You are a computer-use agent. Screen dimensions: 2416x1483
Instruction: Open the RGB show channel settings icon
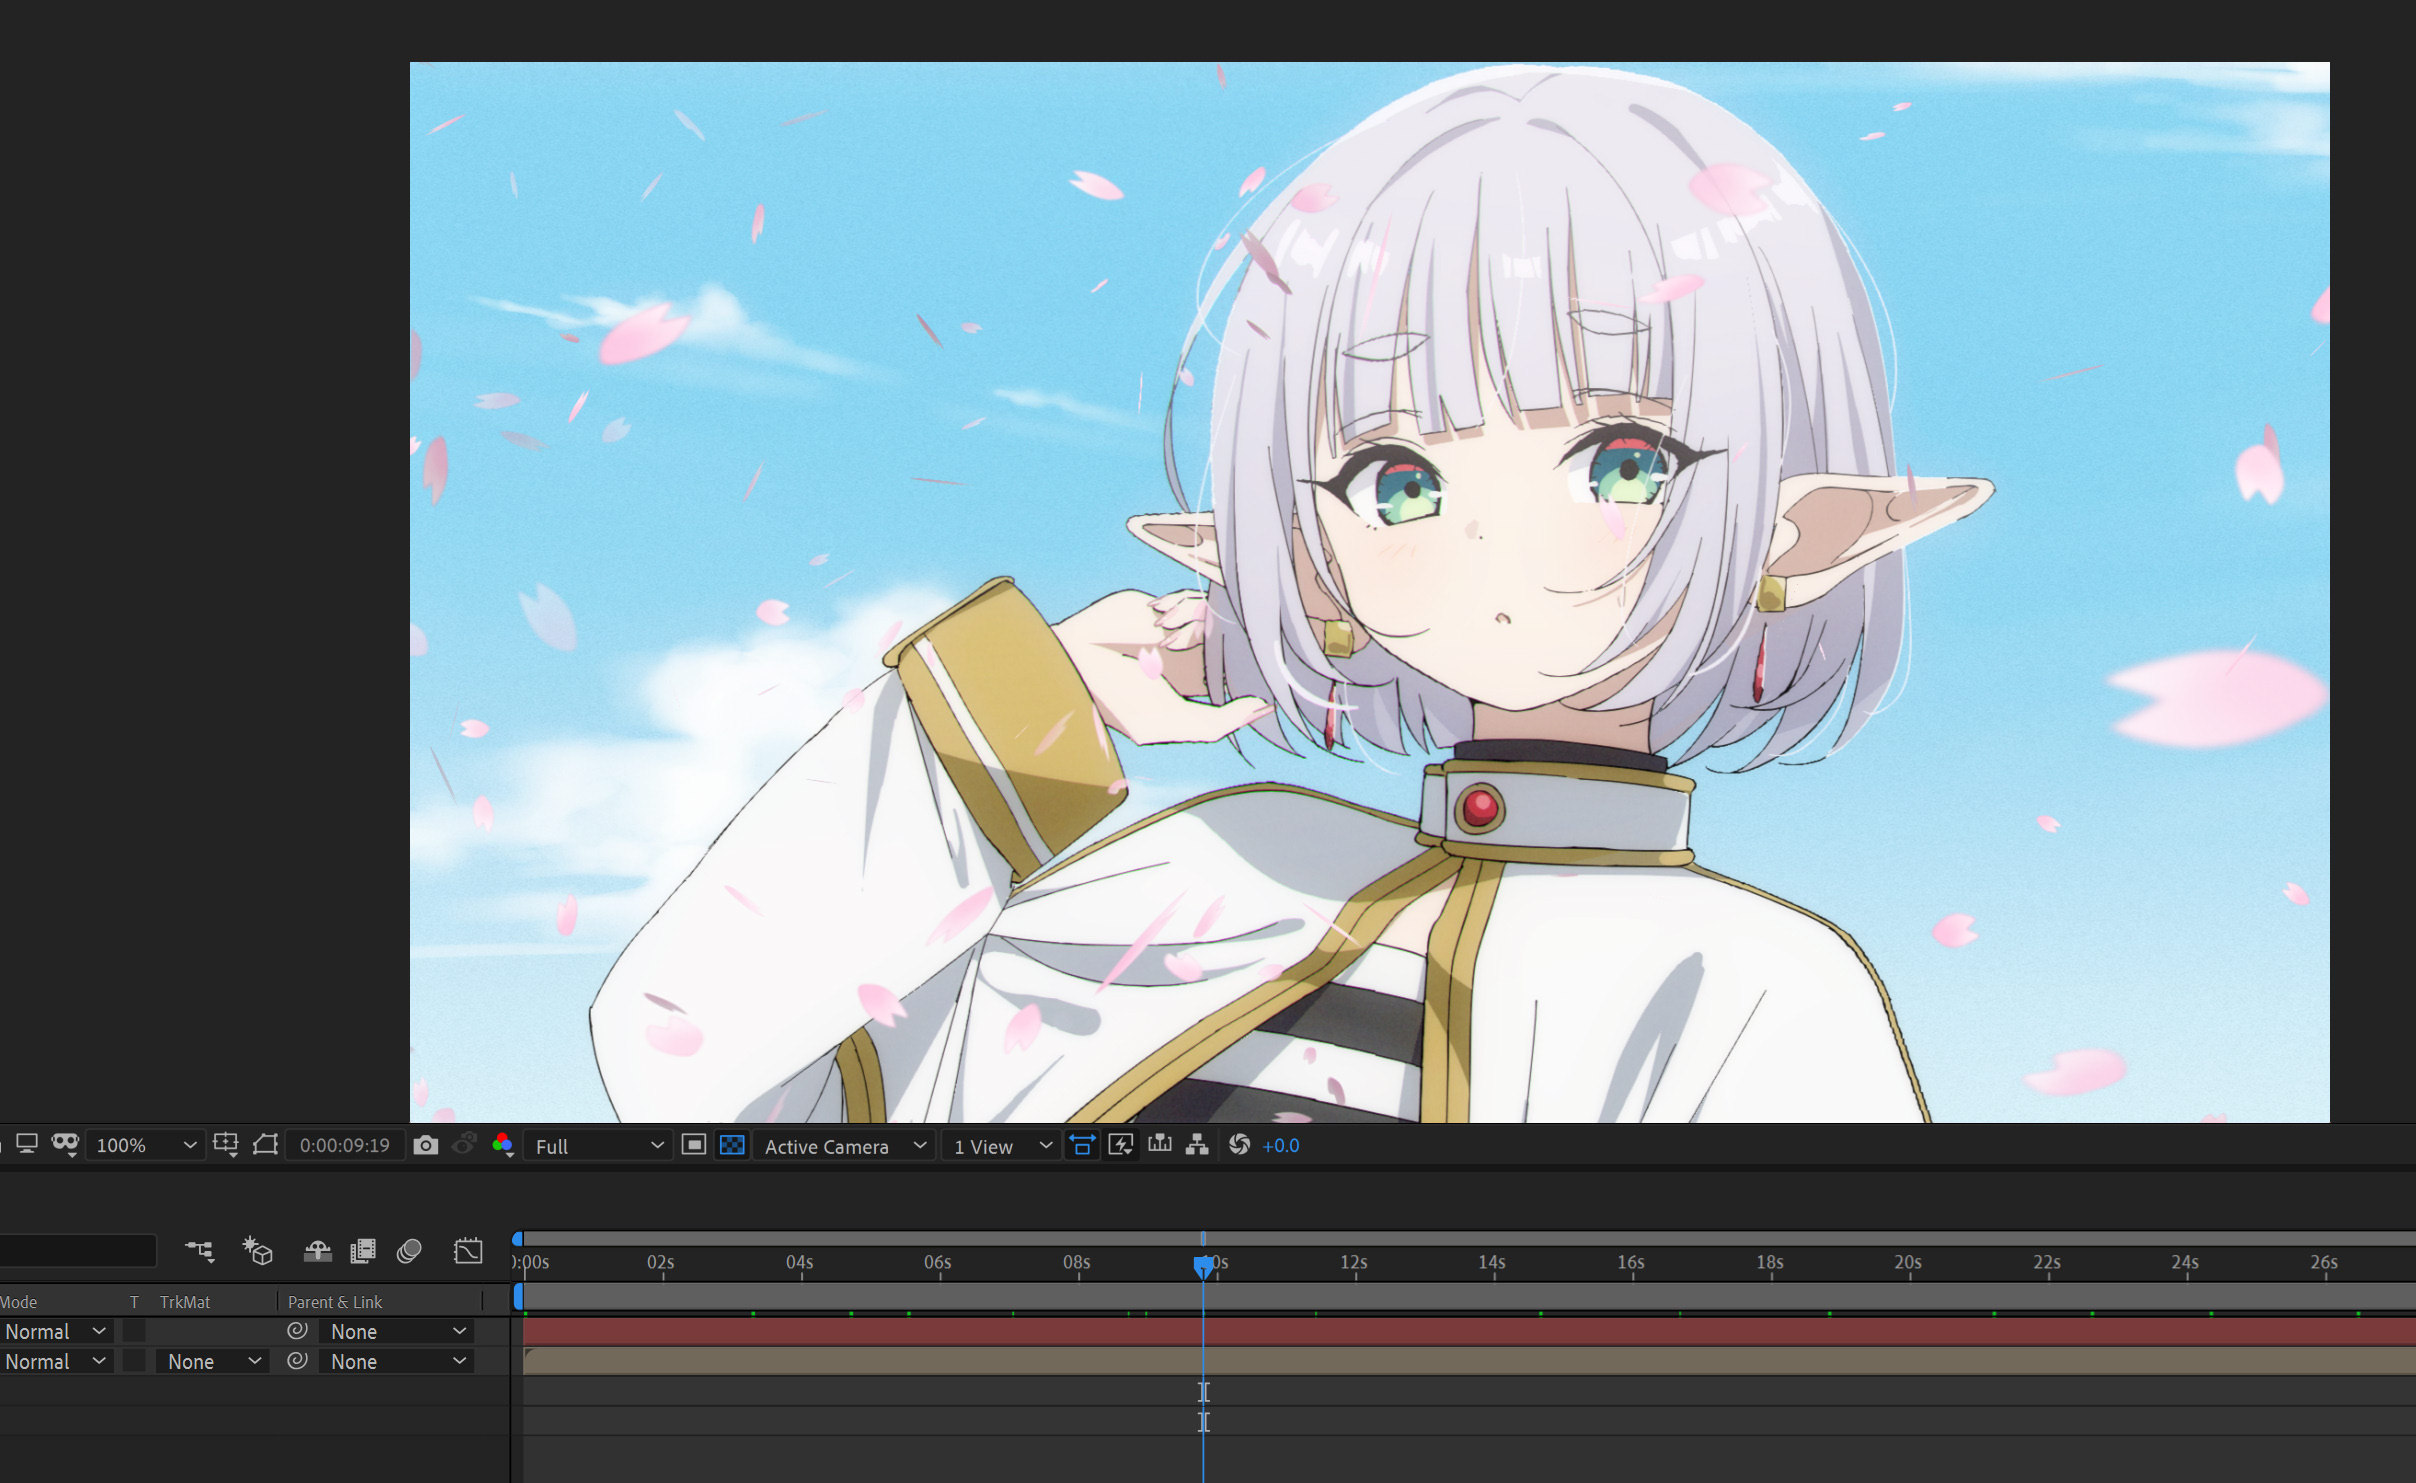coord(503,1145)
